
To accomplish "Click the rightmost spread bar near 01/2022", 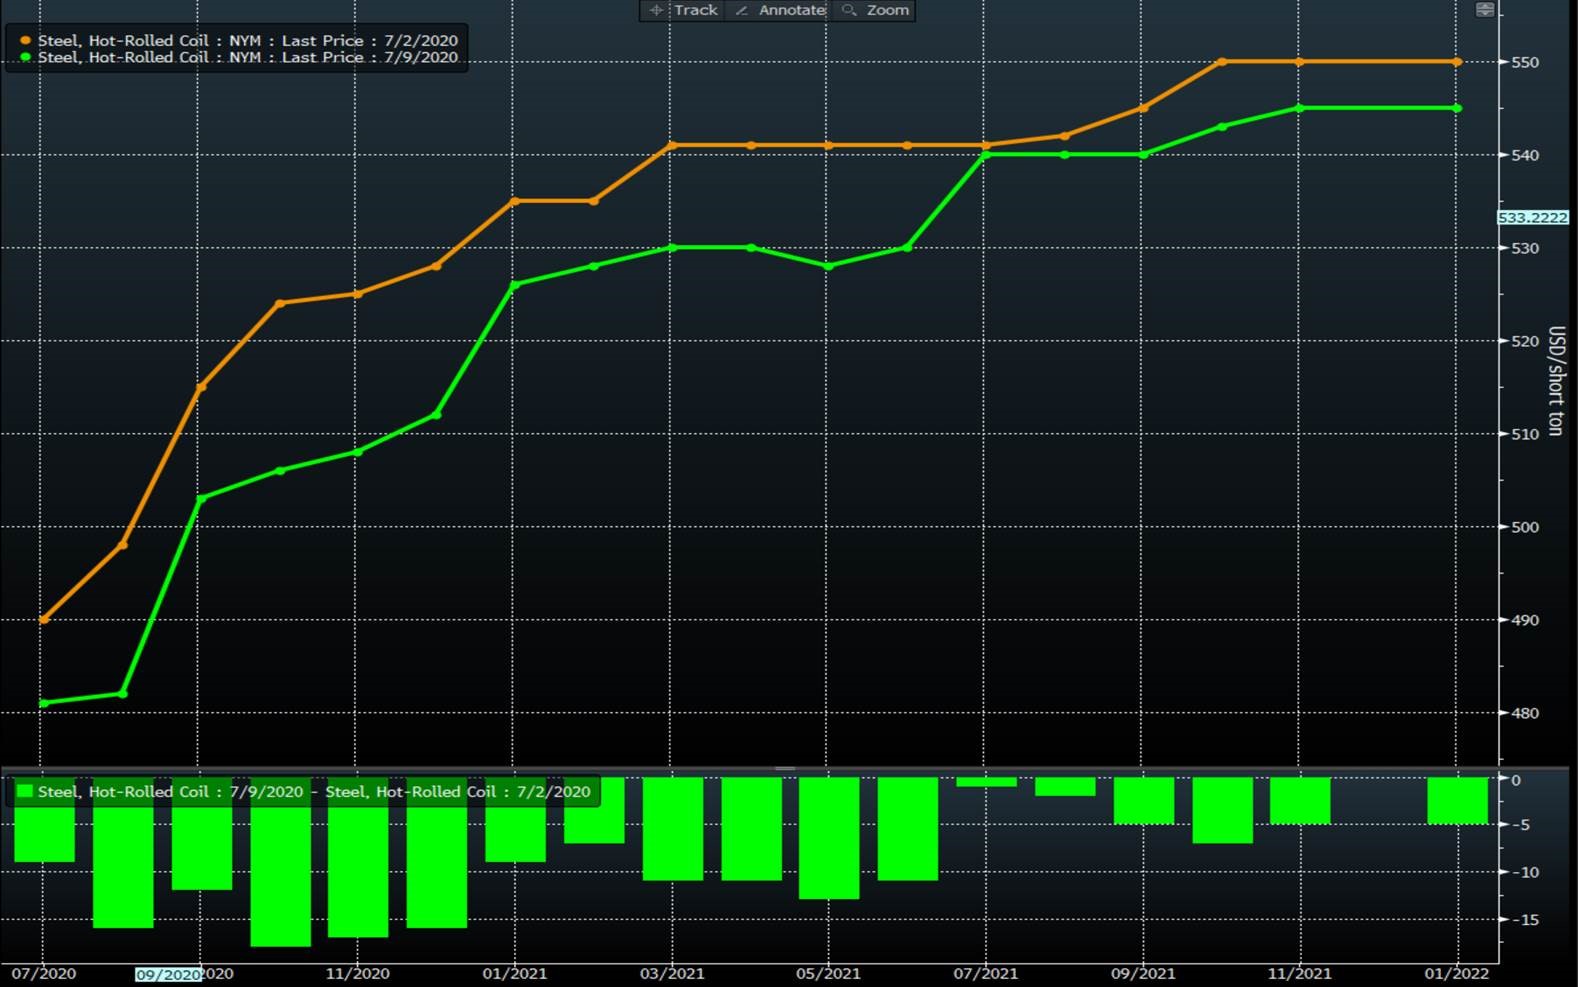I will 1457,800.
